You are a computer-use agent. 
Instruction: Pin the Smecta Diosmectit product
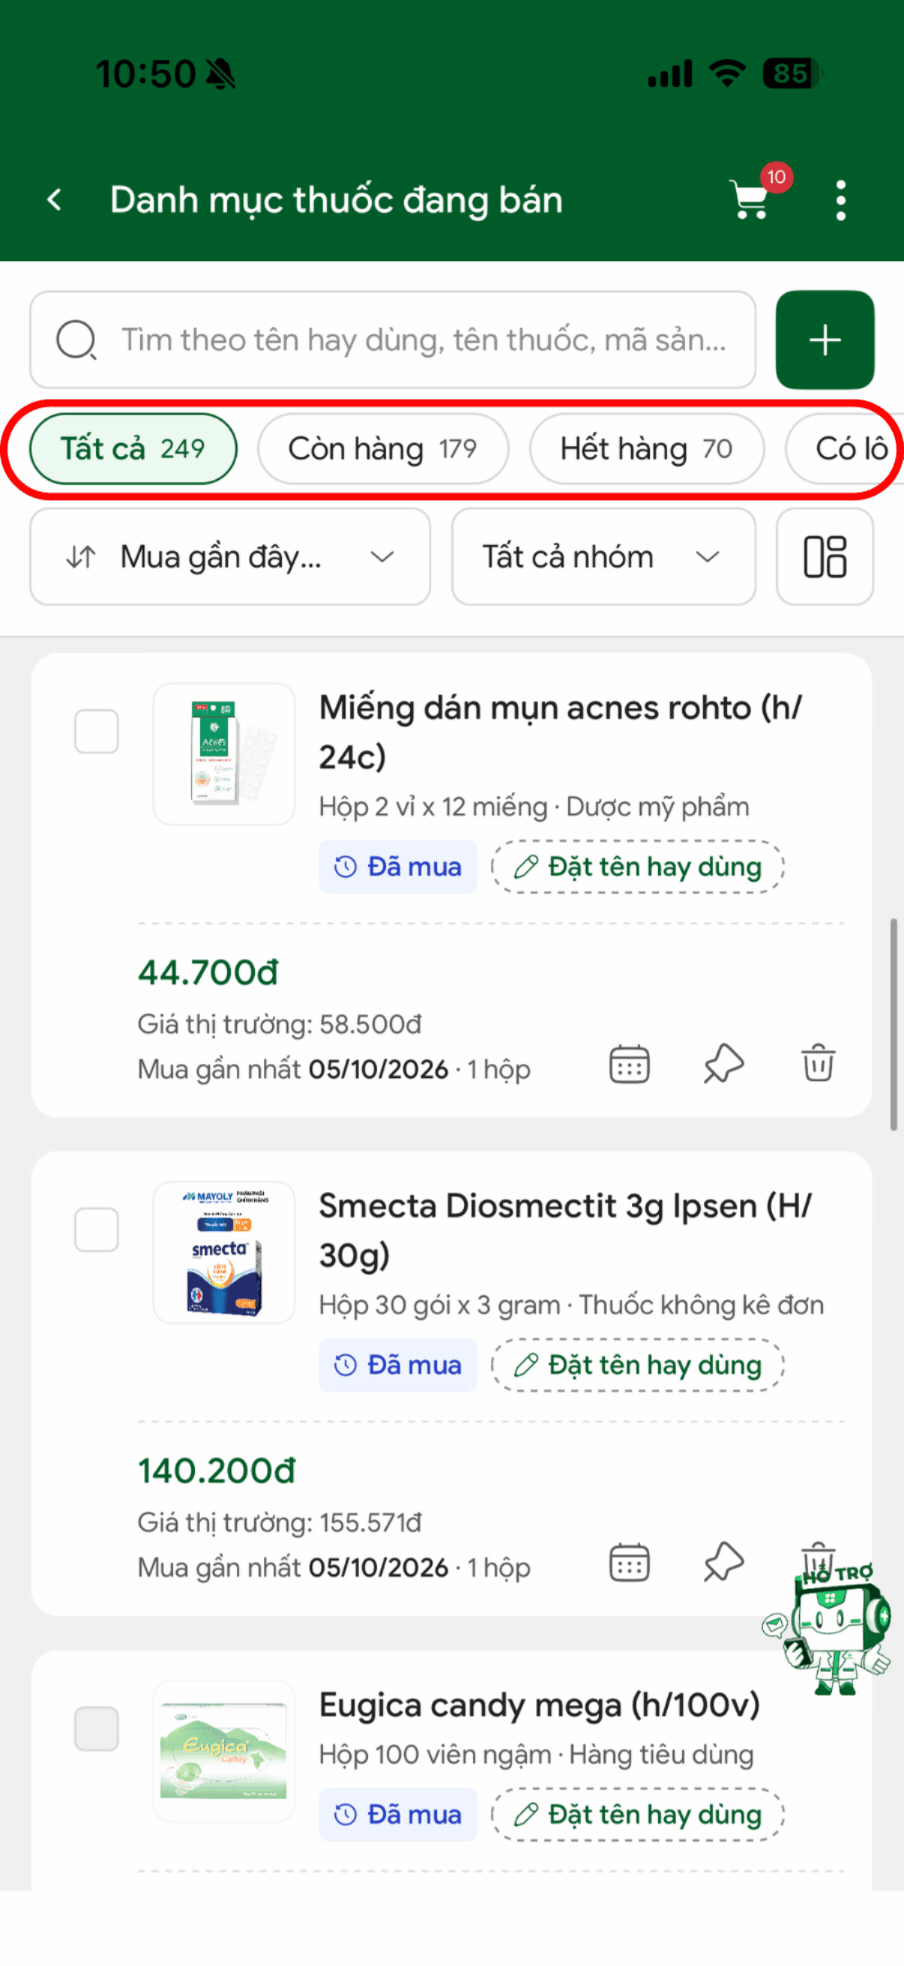click(724, 1563)
